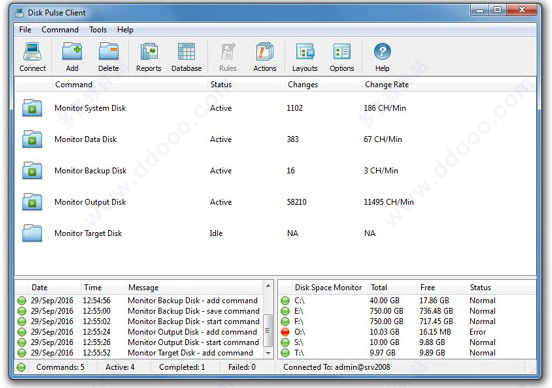
Task: Open the Layouts toolbar icon
Action: click(x=305, y=52)
